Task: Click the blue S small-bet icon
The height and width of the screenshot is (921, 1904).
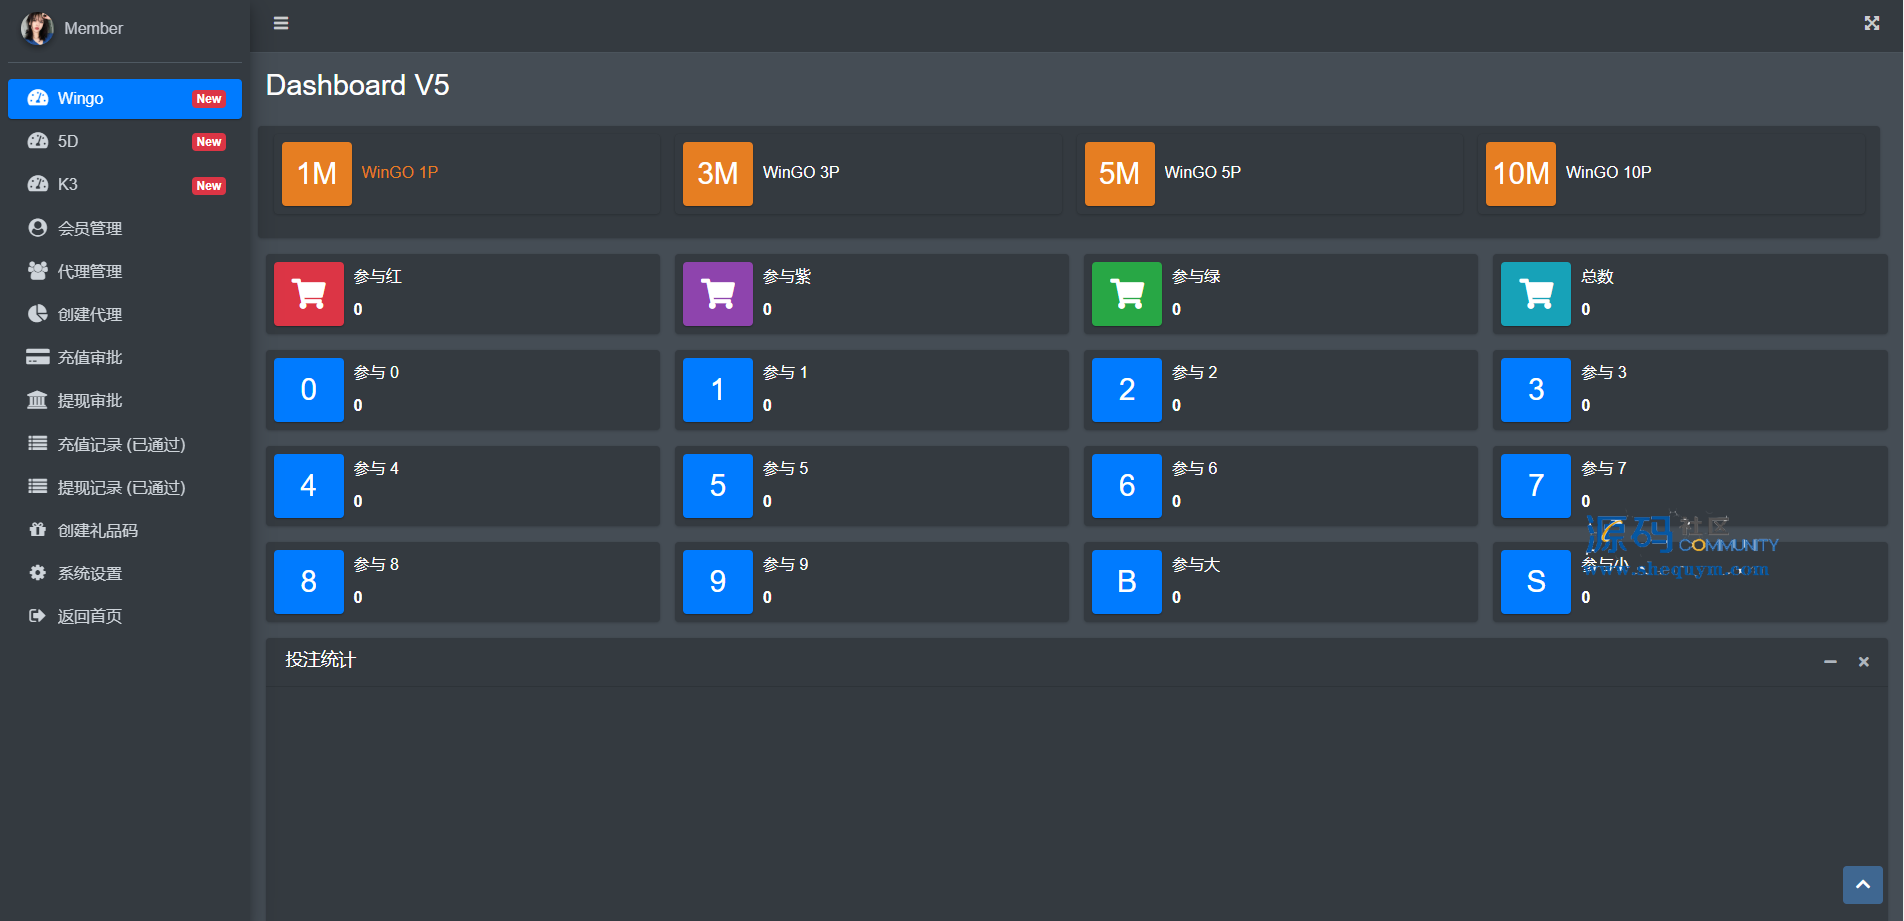Action: [x=1535, y=582]
